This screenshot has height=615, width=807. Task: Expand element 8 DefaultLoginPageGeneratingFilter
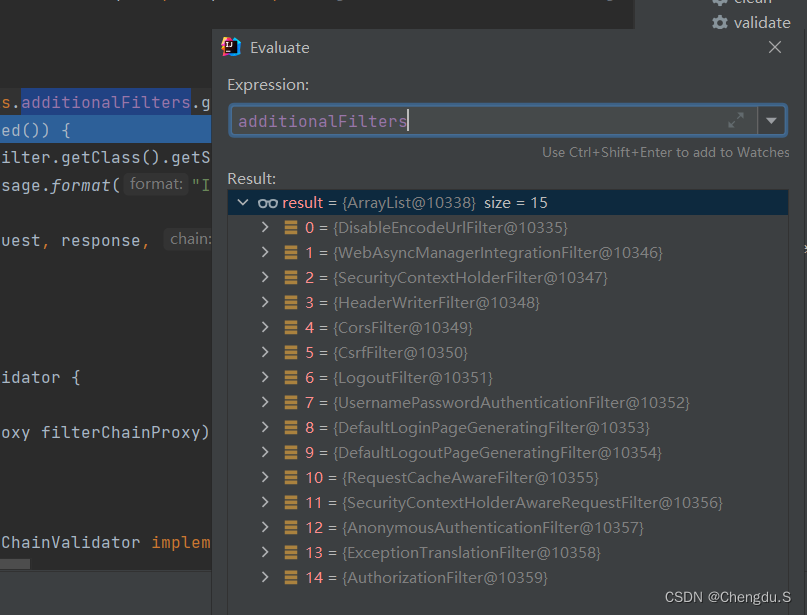265,427
